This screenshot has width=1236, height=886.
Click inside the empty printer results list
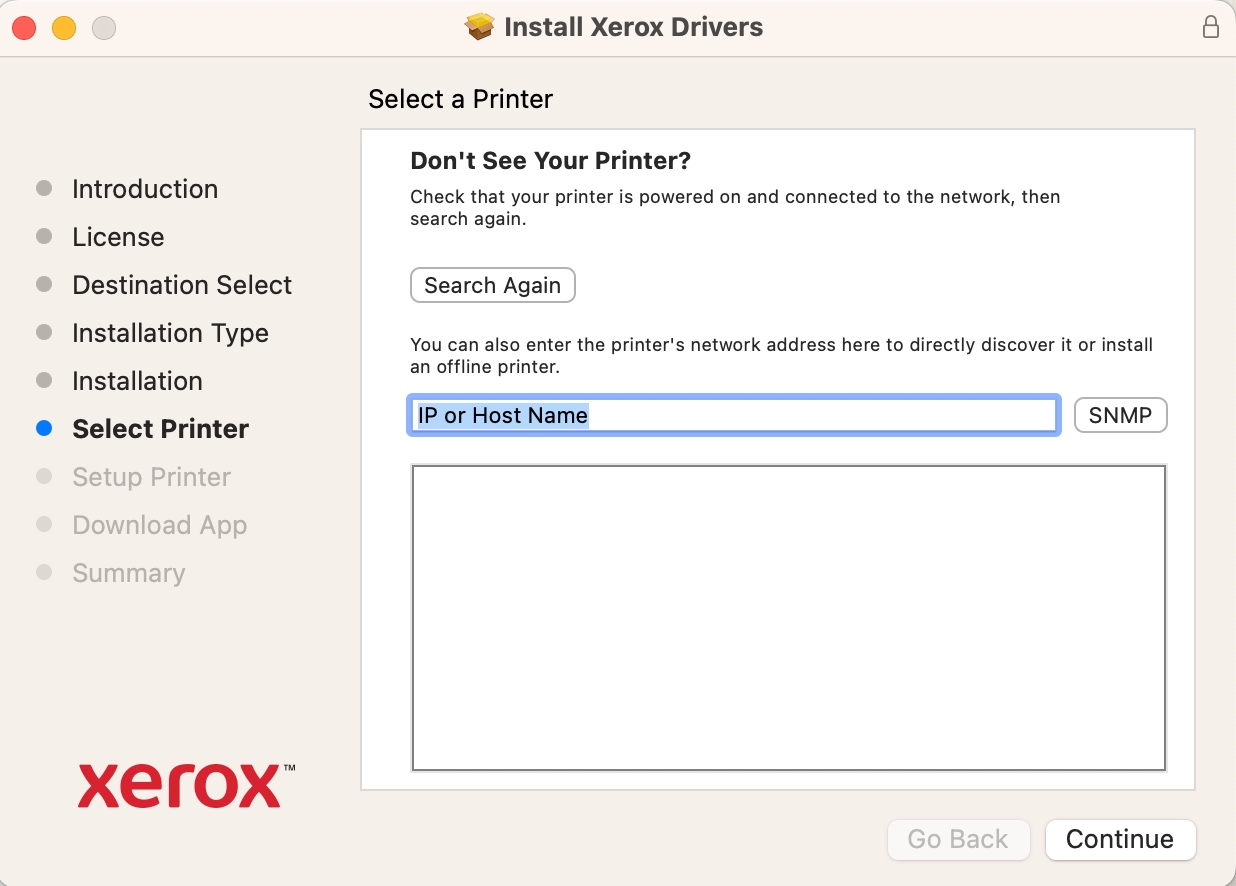pos(789,617)
